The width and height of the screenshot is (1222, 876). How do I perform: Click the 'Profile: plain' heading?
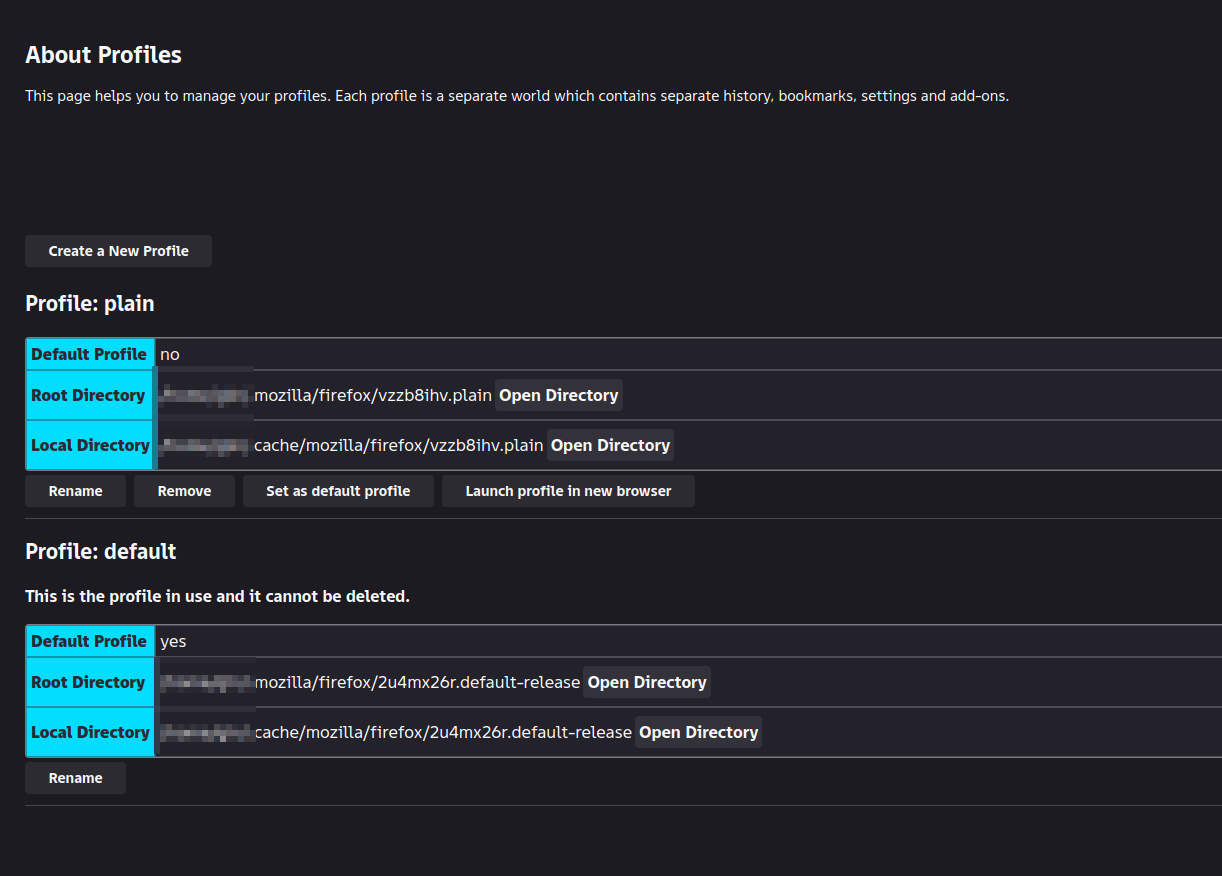pos(90,303)
